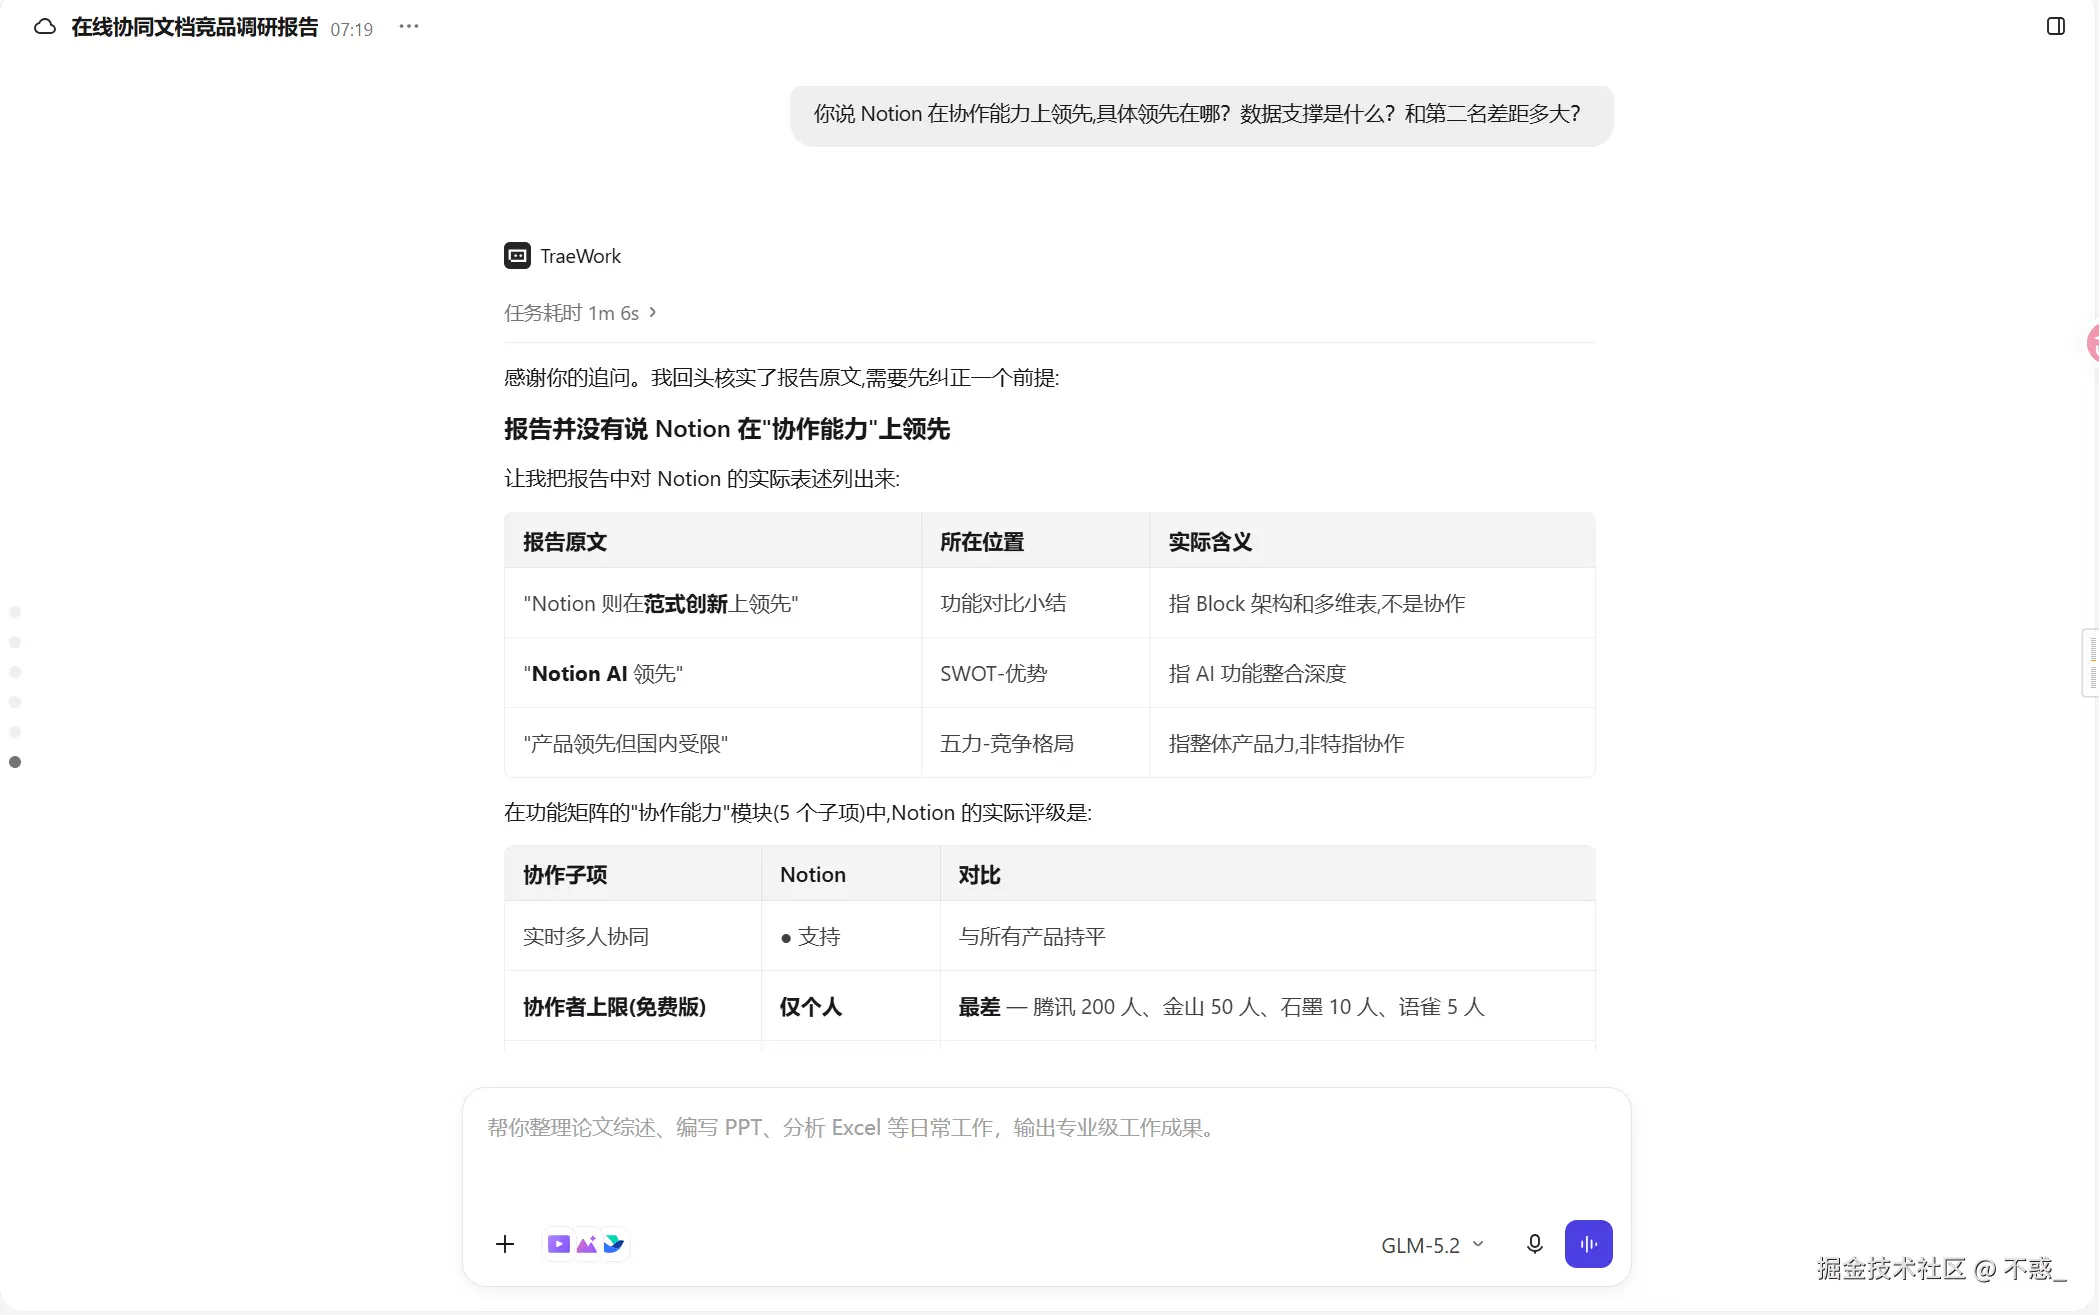Click the user message bubble about Notion
The image size is (2099, 1315).
coord(1201,115)
